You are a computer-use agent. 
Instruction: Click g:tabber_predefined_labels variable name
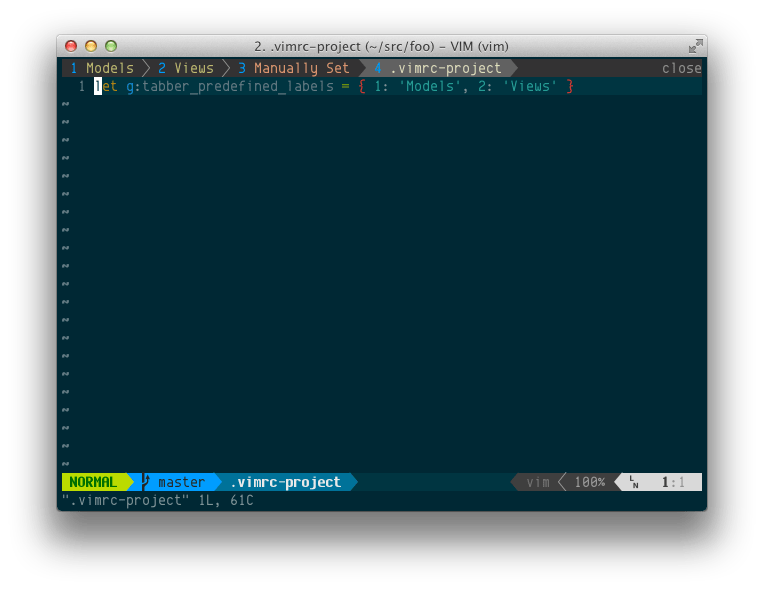click(230, 86)
